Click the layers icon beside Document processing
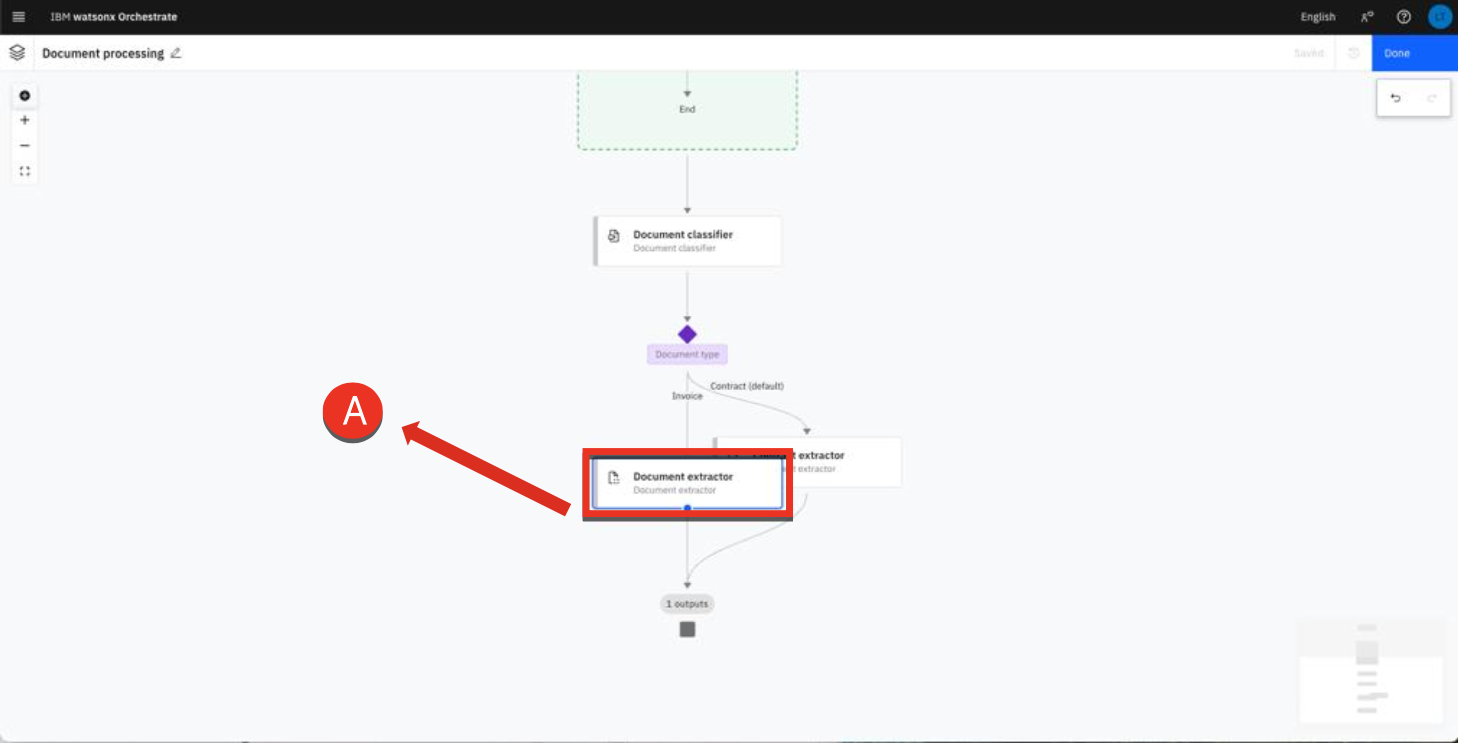 pos(17,53)
